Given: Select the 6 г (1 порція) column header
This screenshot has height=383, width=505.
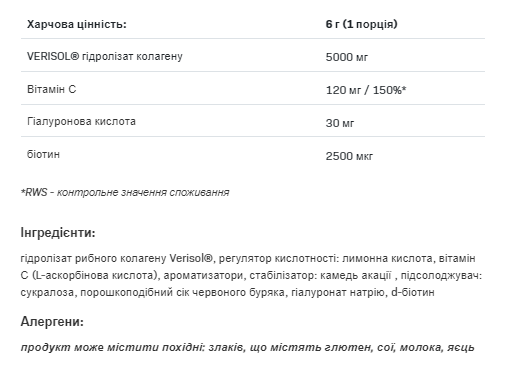Looking at the screenshot, I should coord(361,24).
